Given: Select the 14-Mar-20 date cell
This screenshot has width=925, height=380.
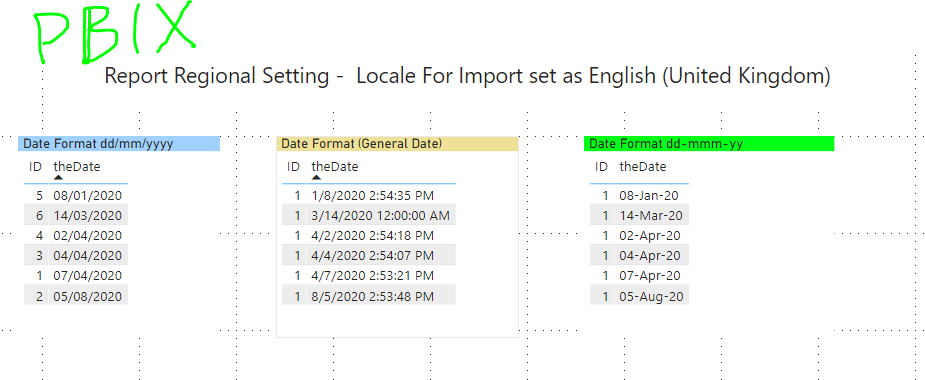Looking at the screenshot, I should [651, 215].
